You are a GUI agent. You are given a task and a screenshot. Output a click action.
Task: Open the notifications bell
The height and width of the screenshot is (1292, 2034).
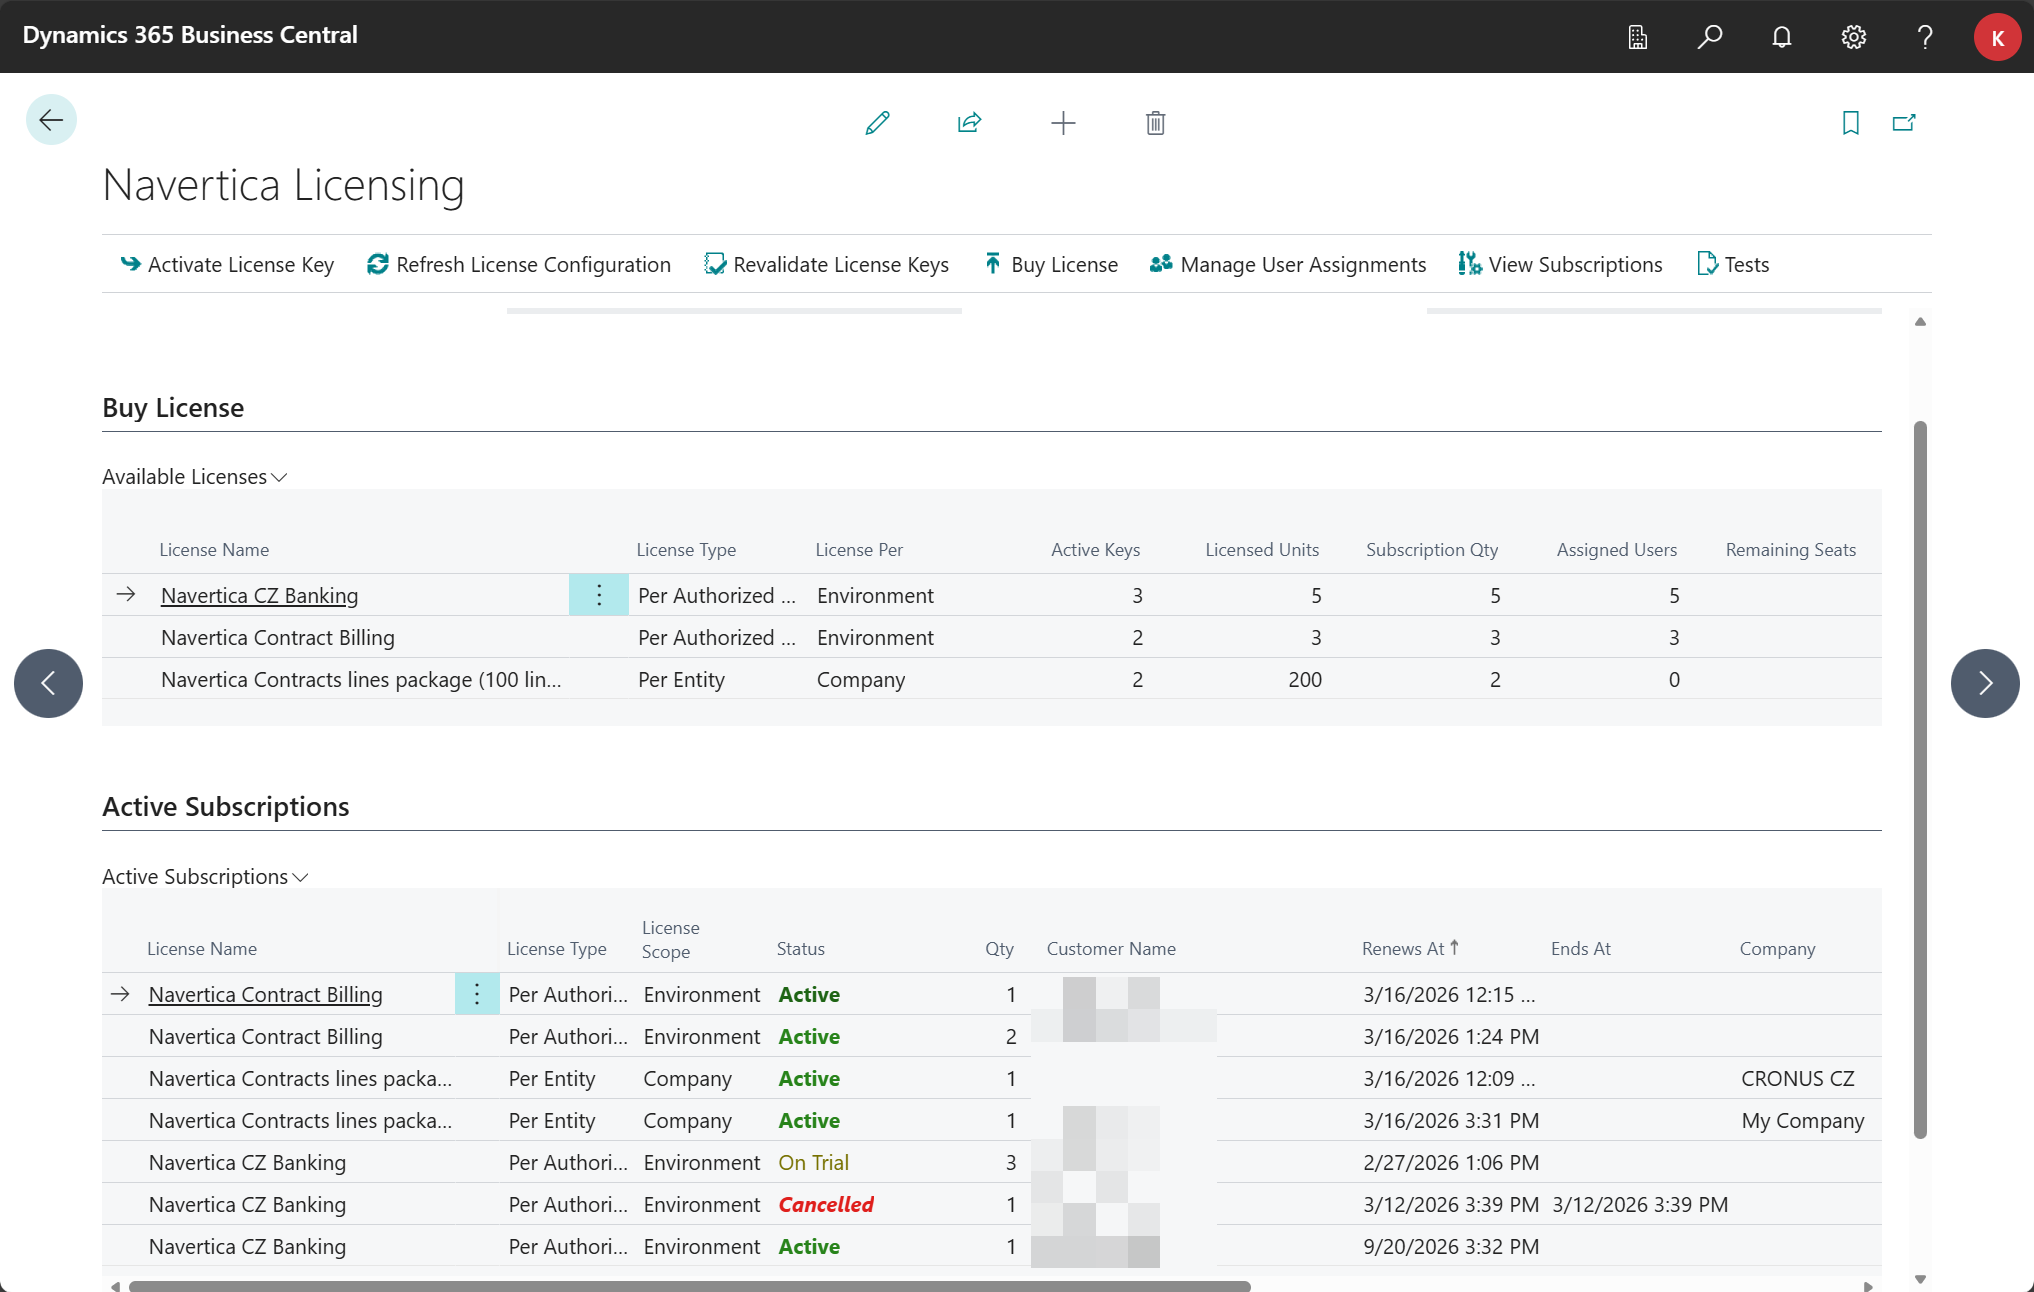pos(1782,37)
